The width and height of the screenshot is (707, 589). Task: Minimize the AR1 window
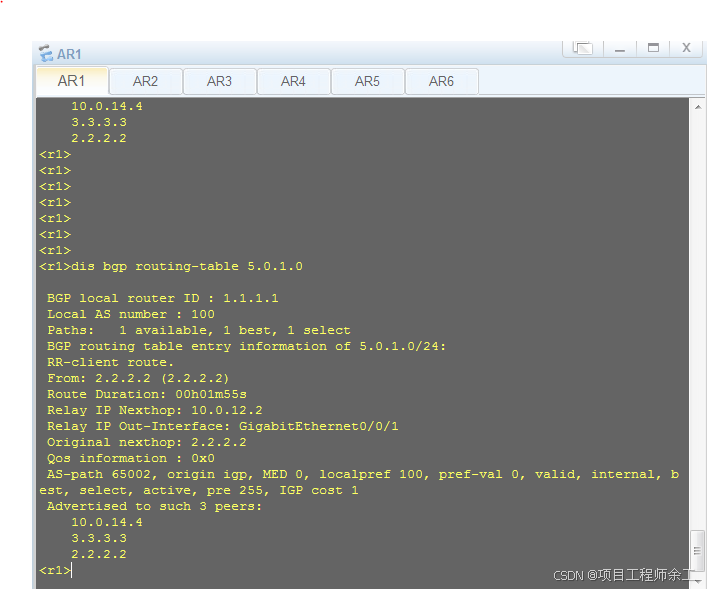pyautogui.click(x=620, y=48)
